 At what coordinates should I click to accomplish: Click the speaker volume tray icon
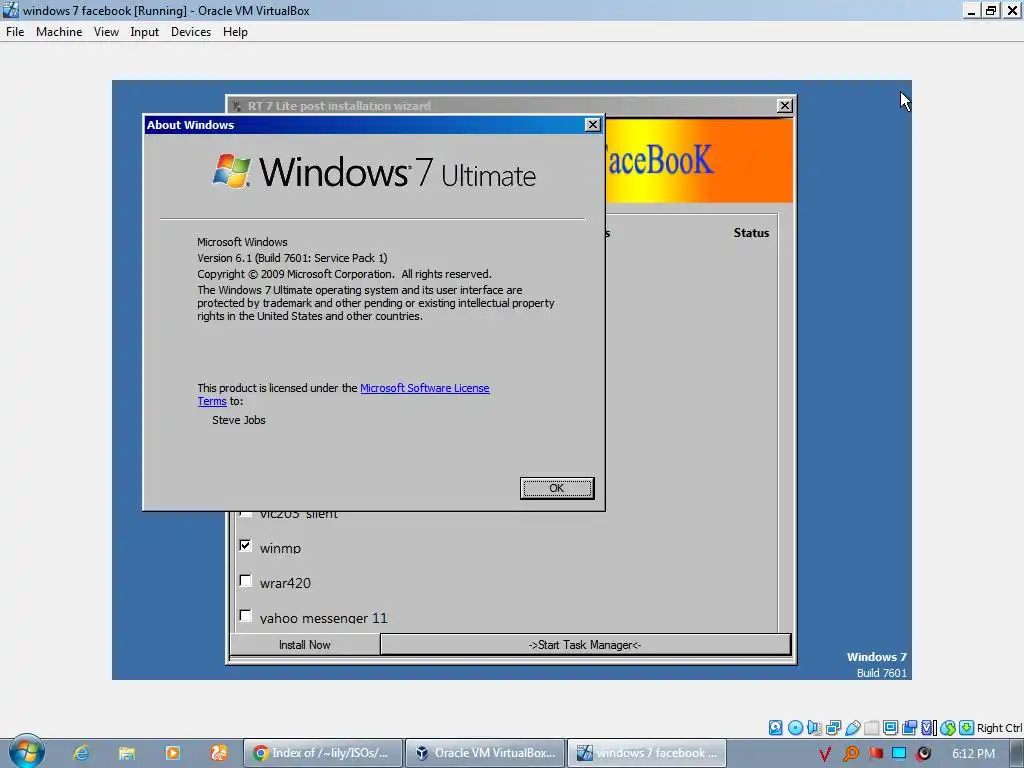pyautogui.click(x=923, y=754)
